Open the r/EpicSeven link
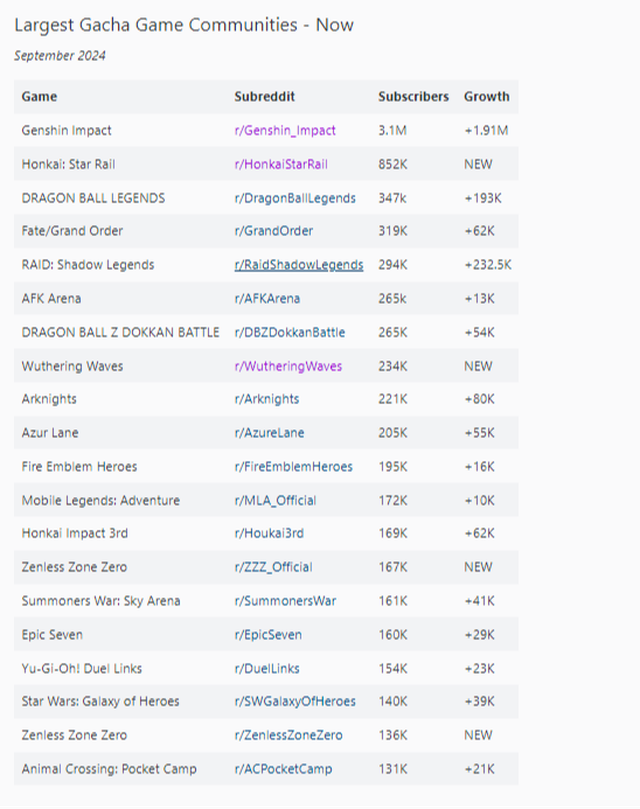 click(268, 635)
